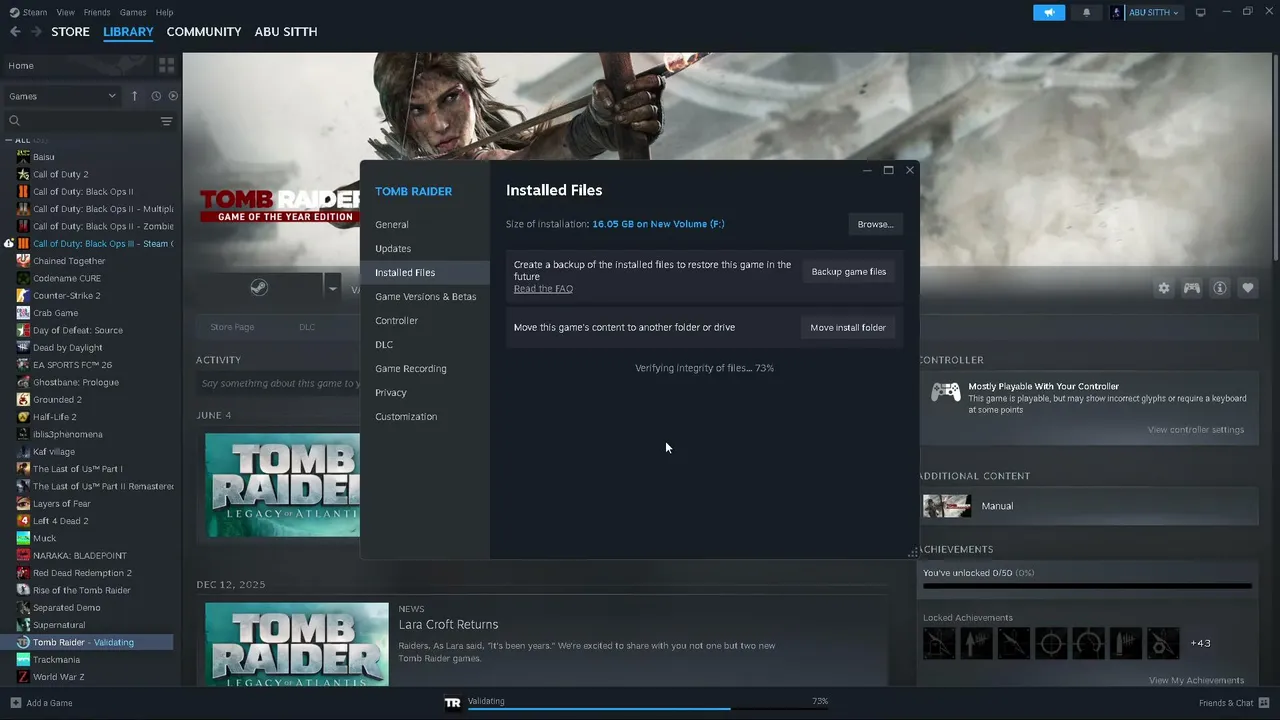Select Counter-Strike 2 in library list
This screenshot has height=720, width=1280.
[67, 296]
